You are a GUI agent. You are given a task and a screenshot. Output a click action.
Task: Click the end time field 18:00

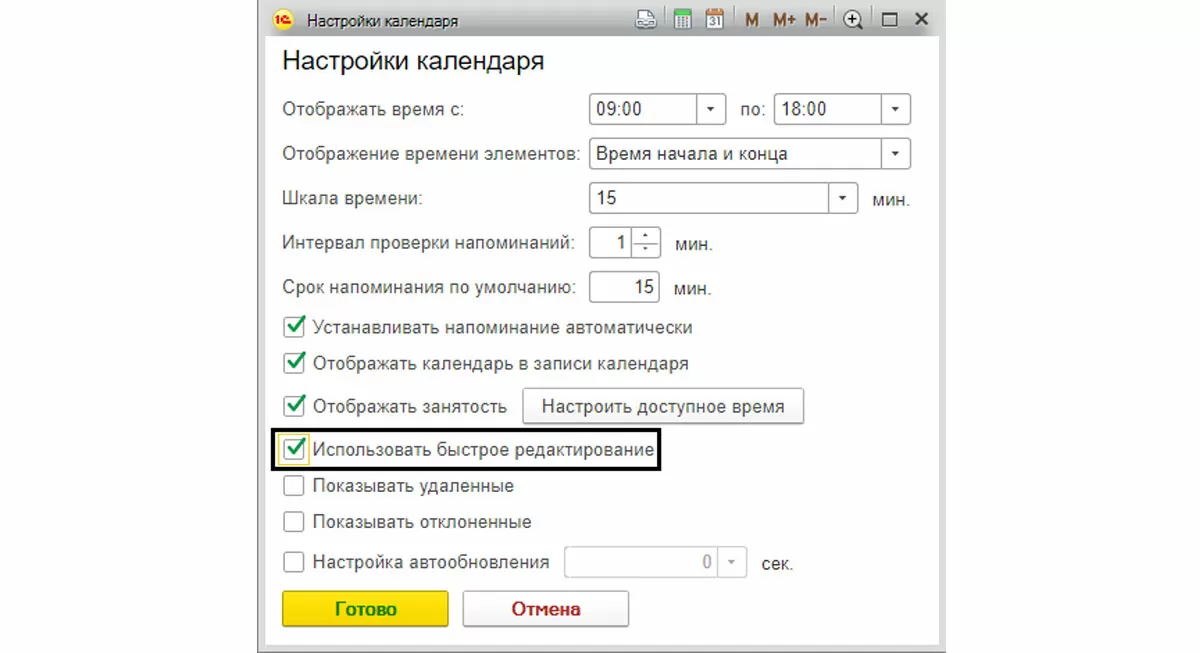pyautogui.click(x=827, y=109)
